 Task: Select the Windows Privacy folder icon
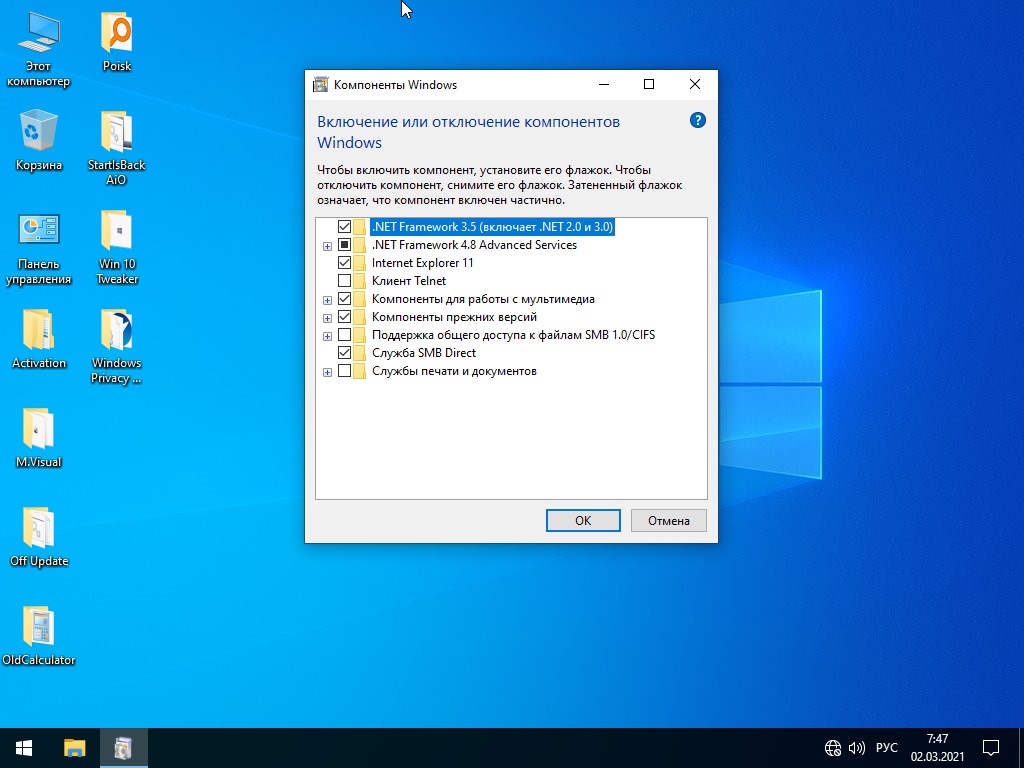116,347
